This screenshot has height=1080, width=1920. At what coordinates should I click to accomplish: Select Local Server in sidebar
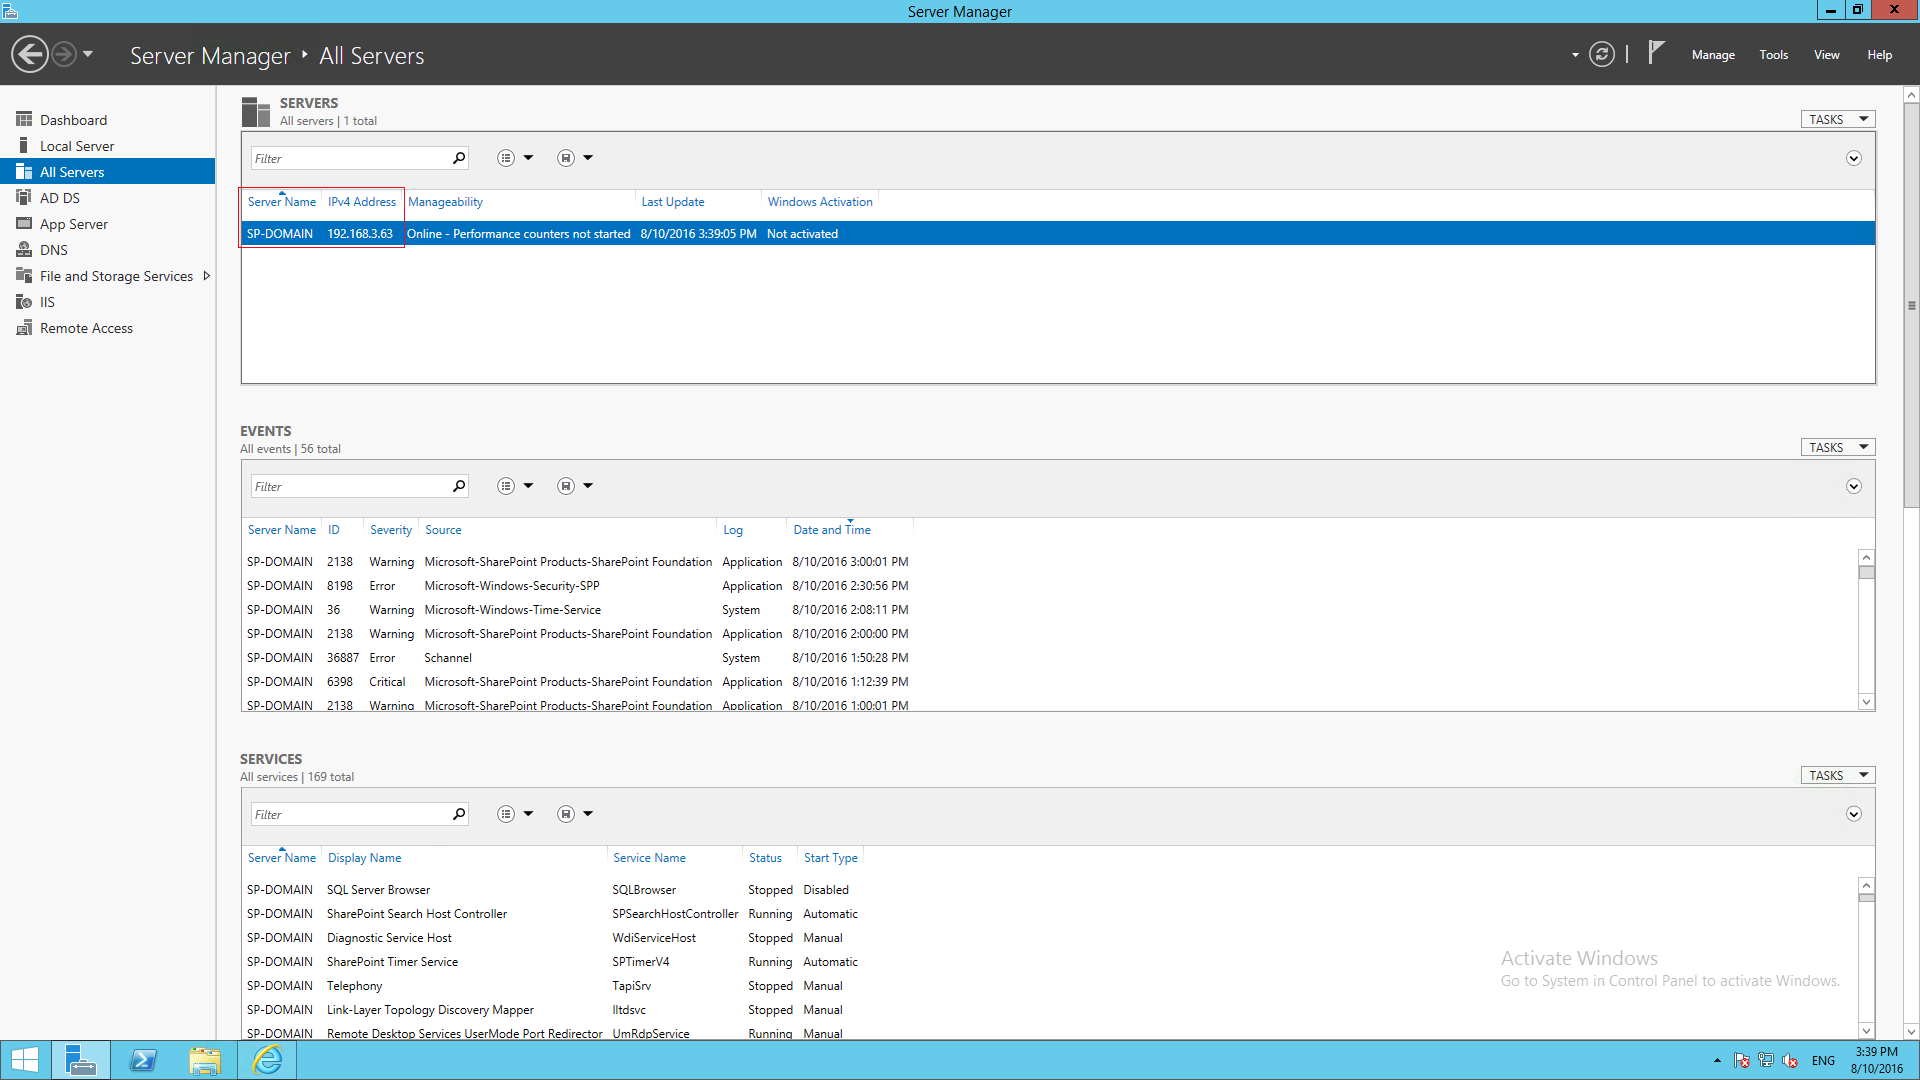click(x=77, y=146)
